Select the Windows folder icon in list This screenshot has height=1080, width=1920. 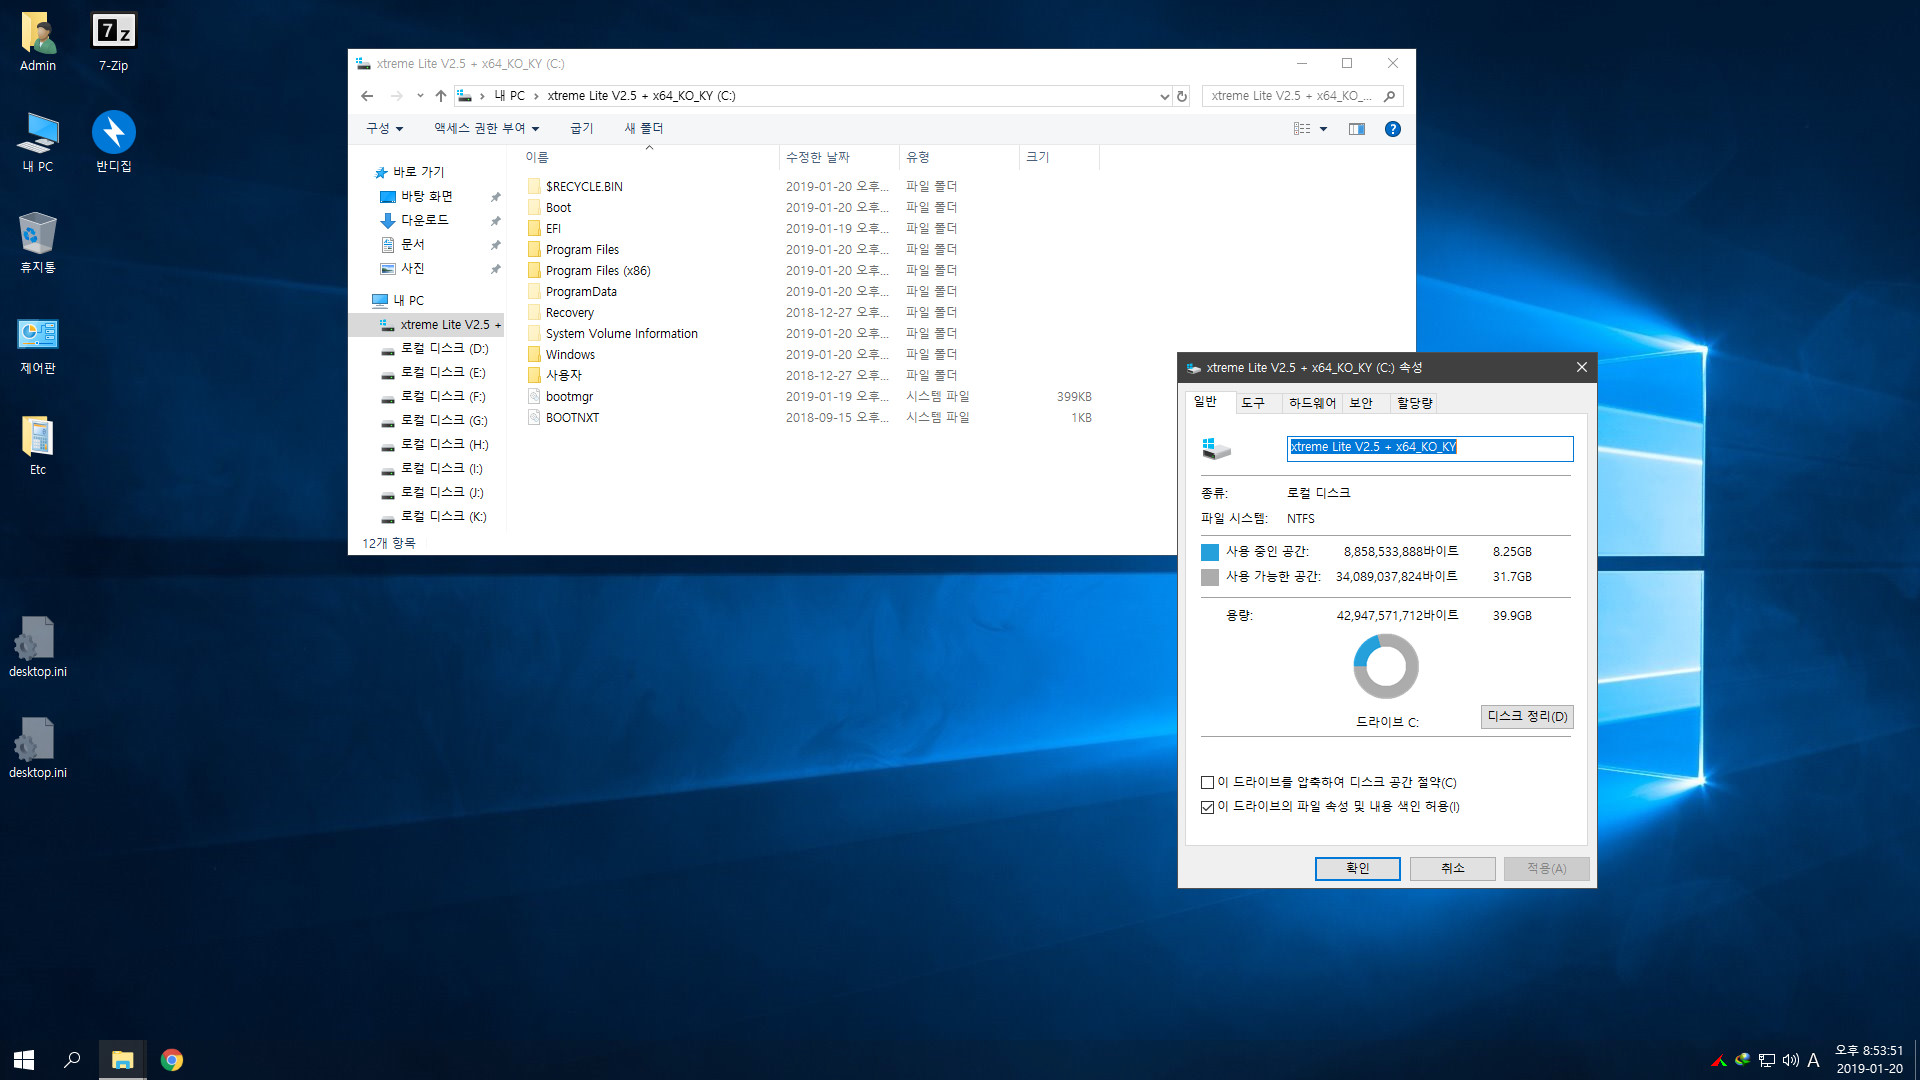tap(534, 354)
